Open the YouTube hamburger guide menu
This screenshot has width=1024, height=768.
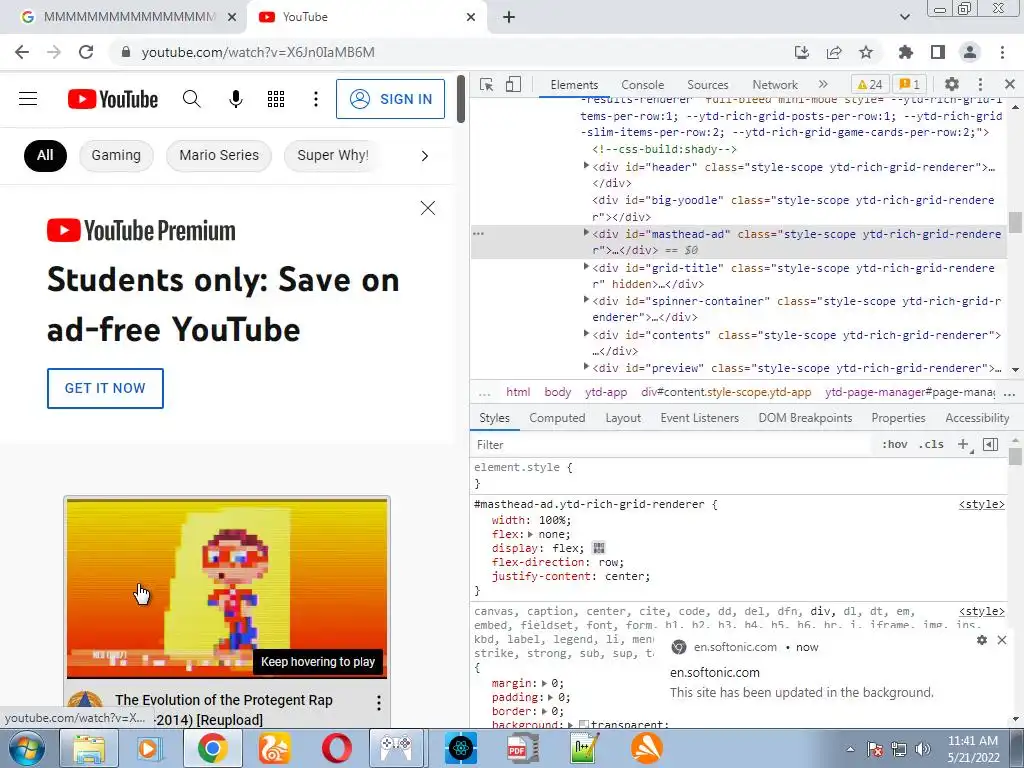[28, 99]
